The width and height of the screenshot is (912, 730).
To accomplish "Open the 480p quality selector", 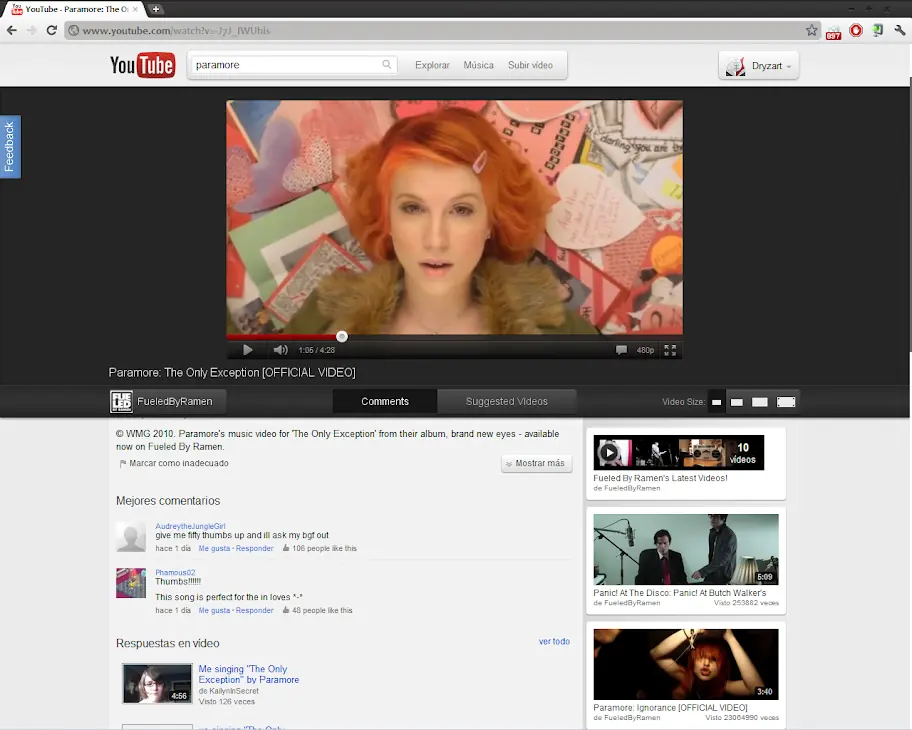I will [x=645, y=350].
